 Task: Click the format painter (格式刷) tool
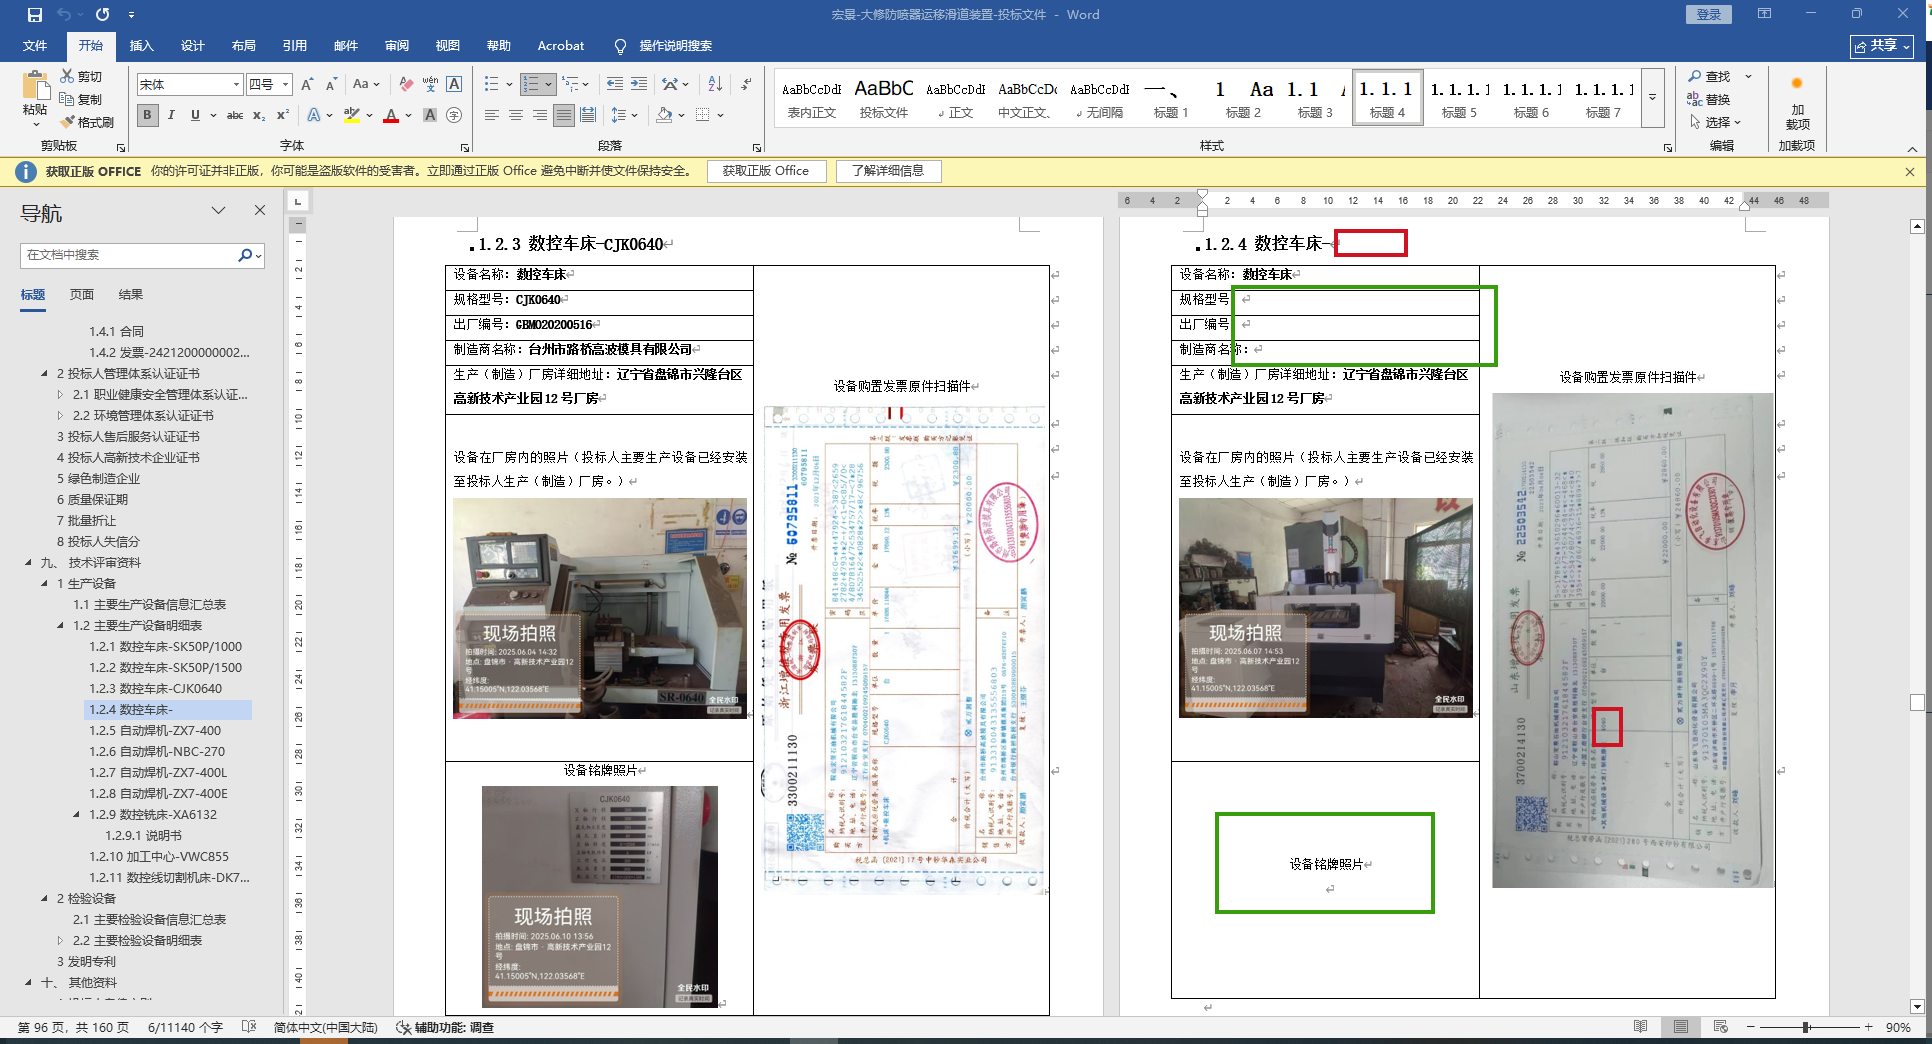point(87,122)
